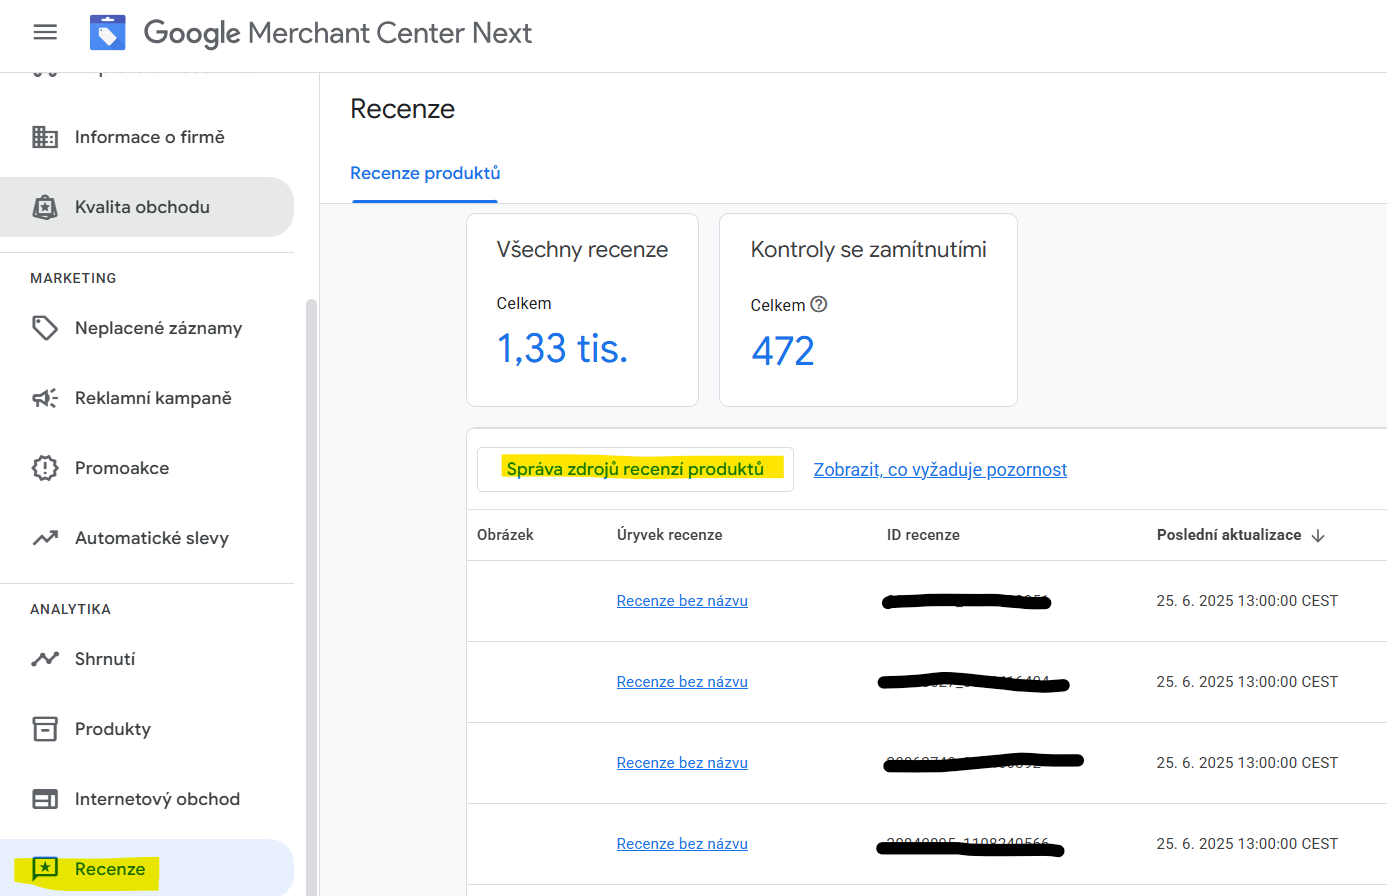Click the Recenze page heading

click(x=402, y=109)
